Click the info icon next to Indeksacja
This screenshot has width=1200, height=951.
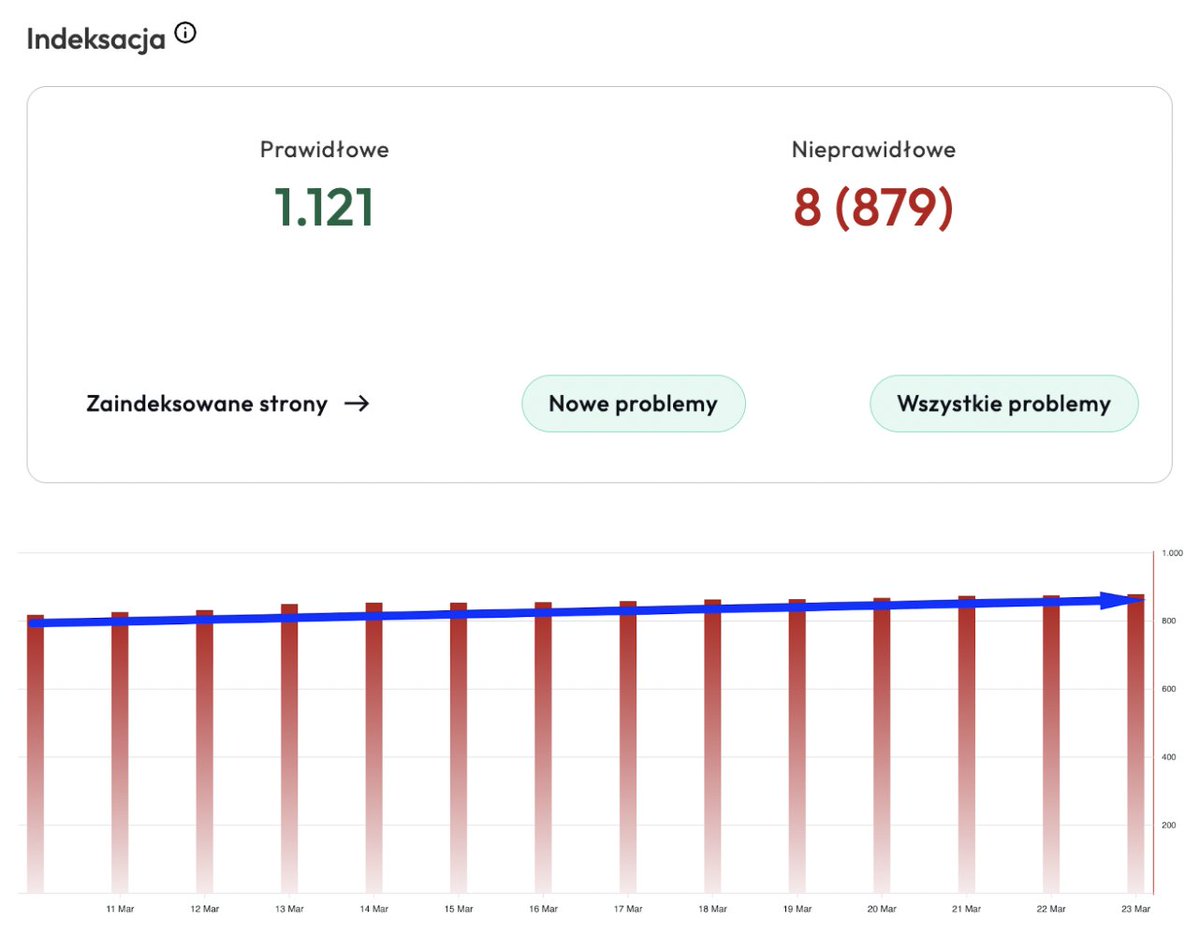[185, 31]
